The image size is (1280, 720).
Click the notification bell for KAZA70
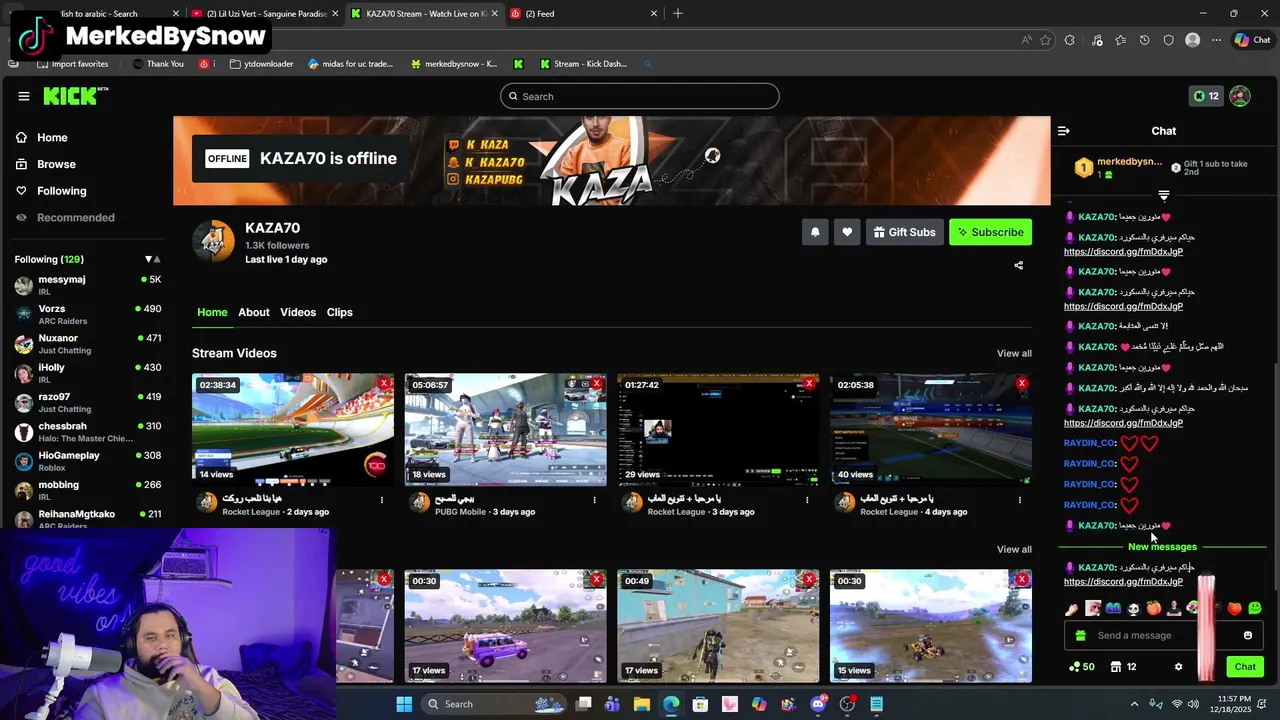pyautogui.click(x=815, y=232)
